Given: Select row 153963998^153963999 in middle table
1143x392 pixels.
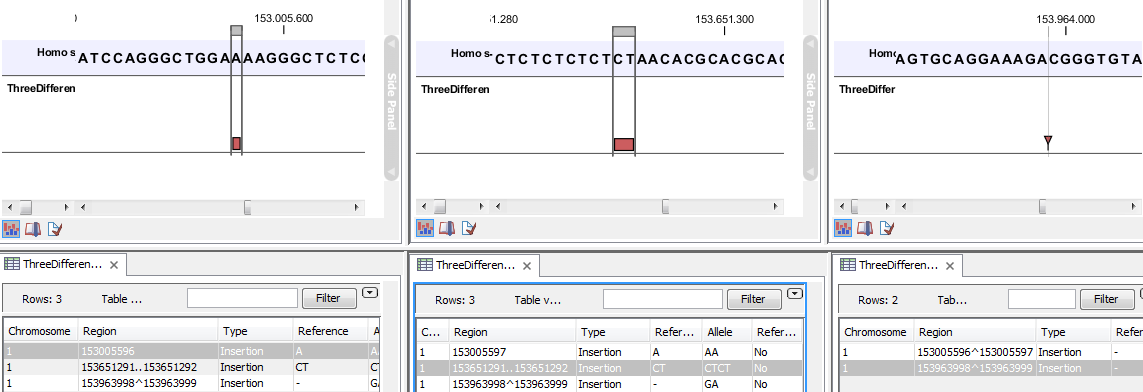Looking at the screenshot, I should pyautogui.click(x=610, y=384).
